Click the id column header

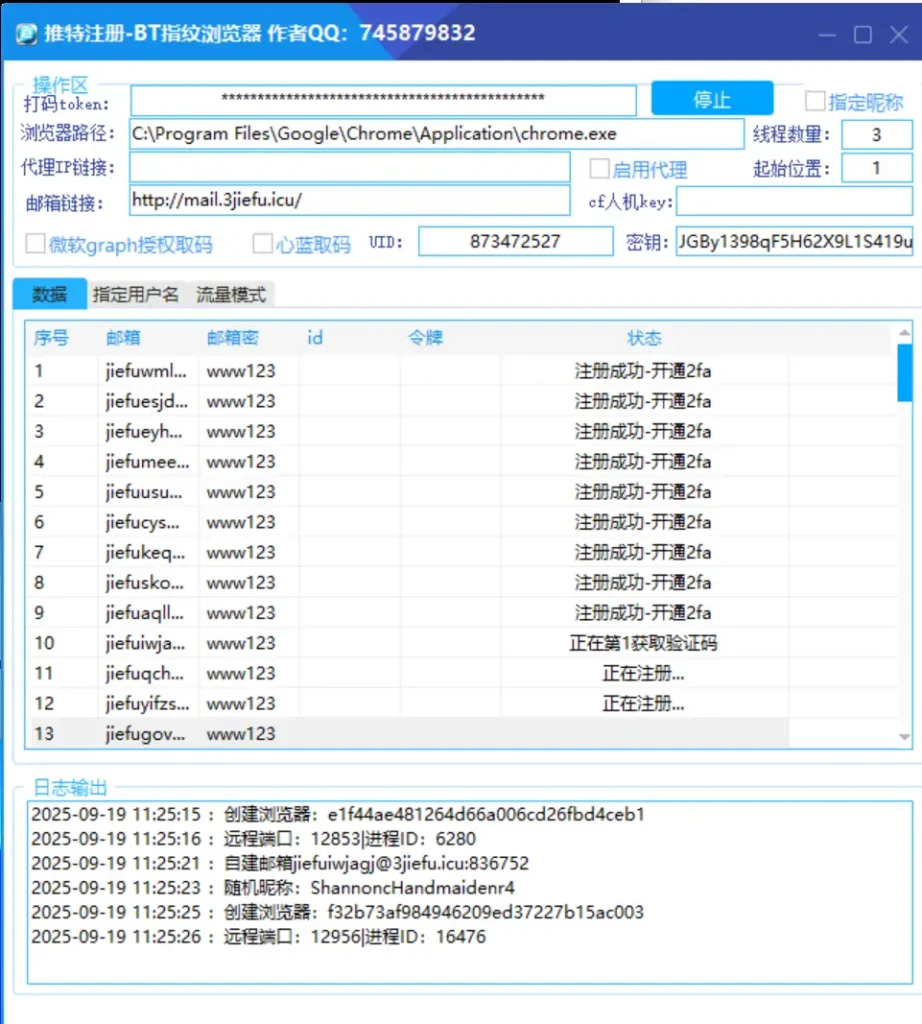pyautogui.click(x=315, y=338)
